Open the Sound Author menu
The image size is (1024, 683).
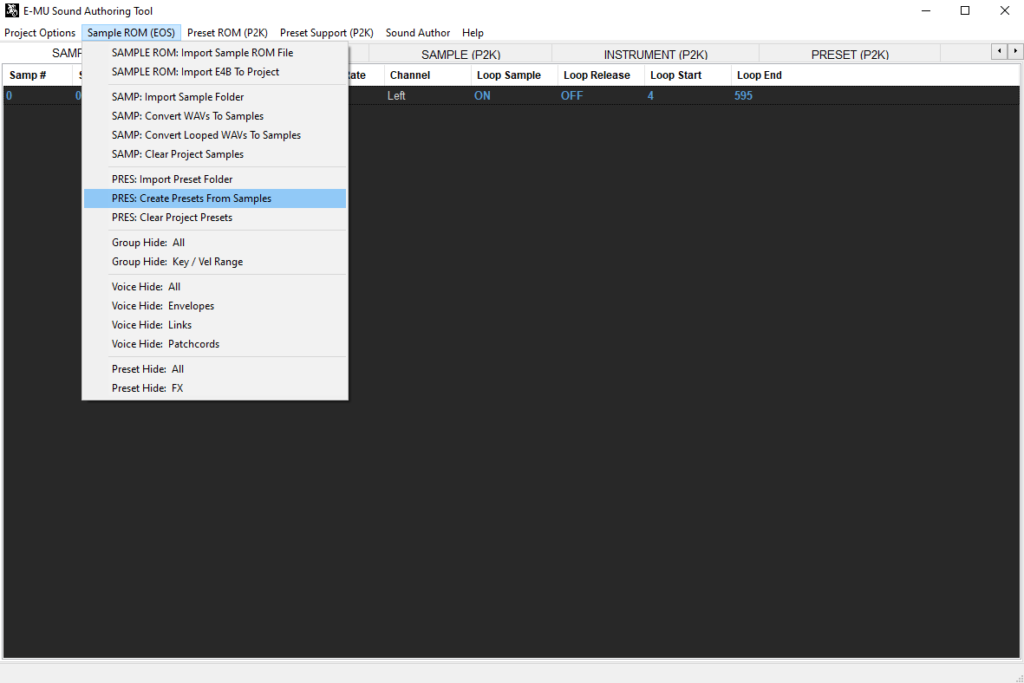click(417, 33)
